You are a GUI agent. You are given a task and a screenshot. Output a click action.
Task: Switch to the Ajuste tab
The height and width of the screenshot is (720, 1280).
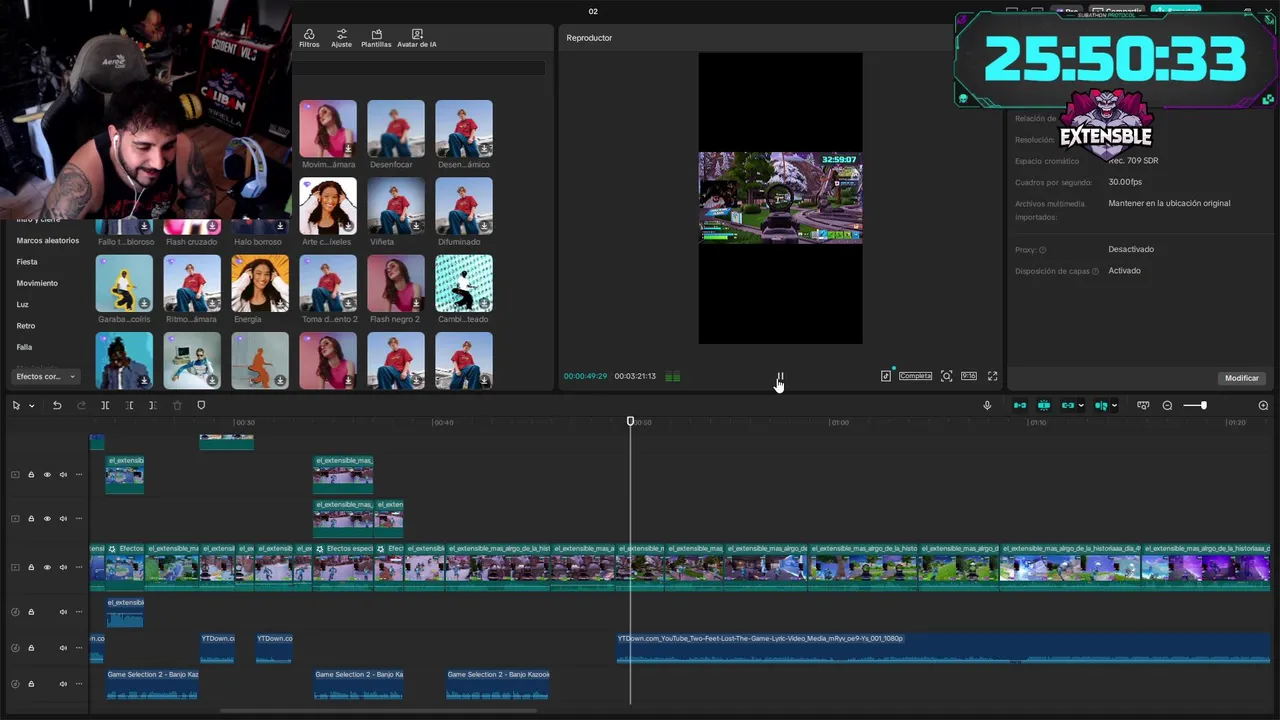pyautogui.click(x=342, y=38)
